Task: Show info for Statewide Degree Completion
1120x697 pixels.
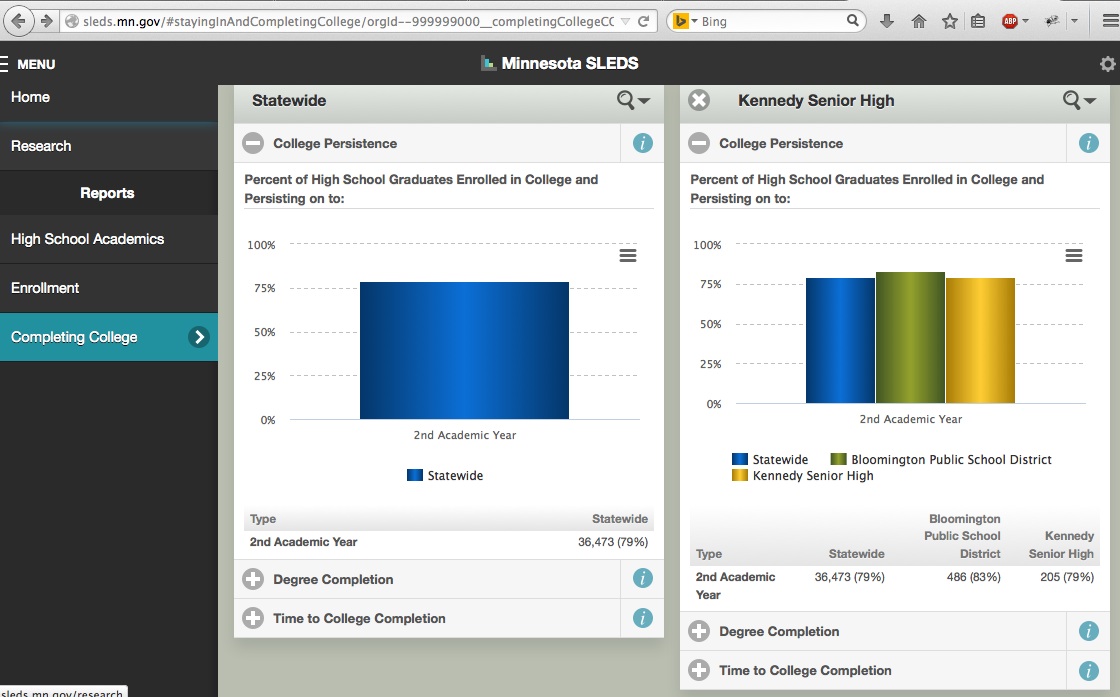Action: 643,578
